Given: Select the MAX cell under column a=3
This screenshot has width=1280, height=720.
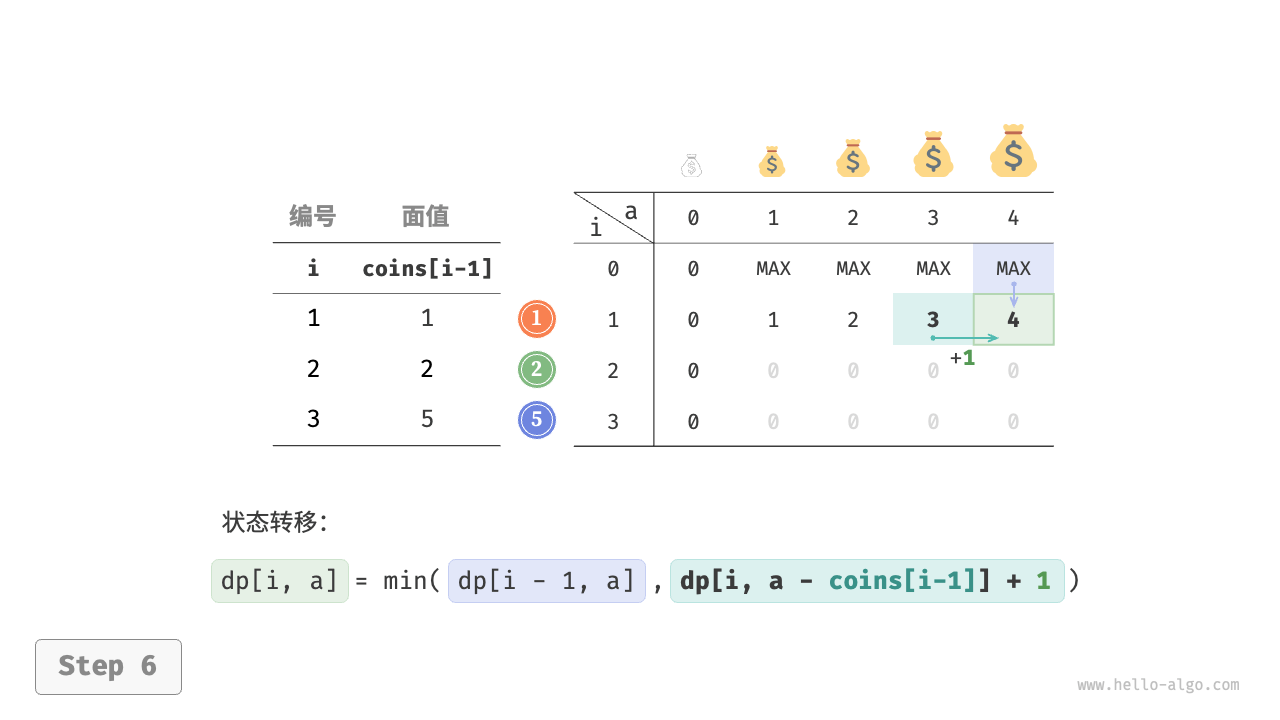Looking at the screenshot, I should pyautogui.click(x=933, y=268).
